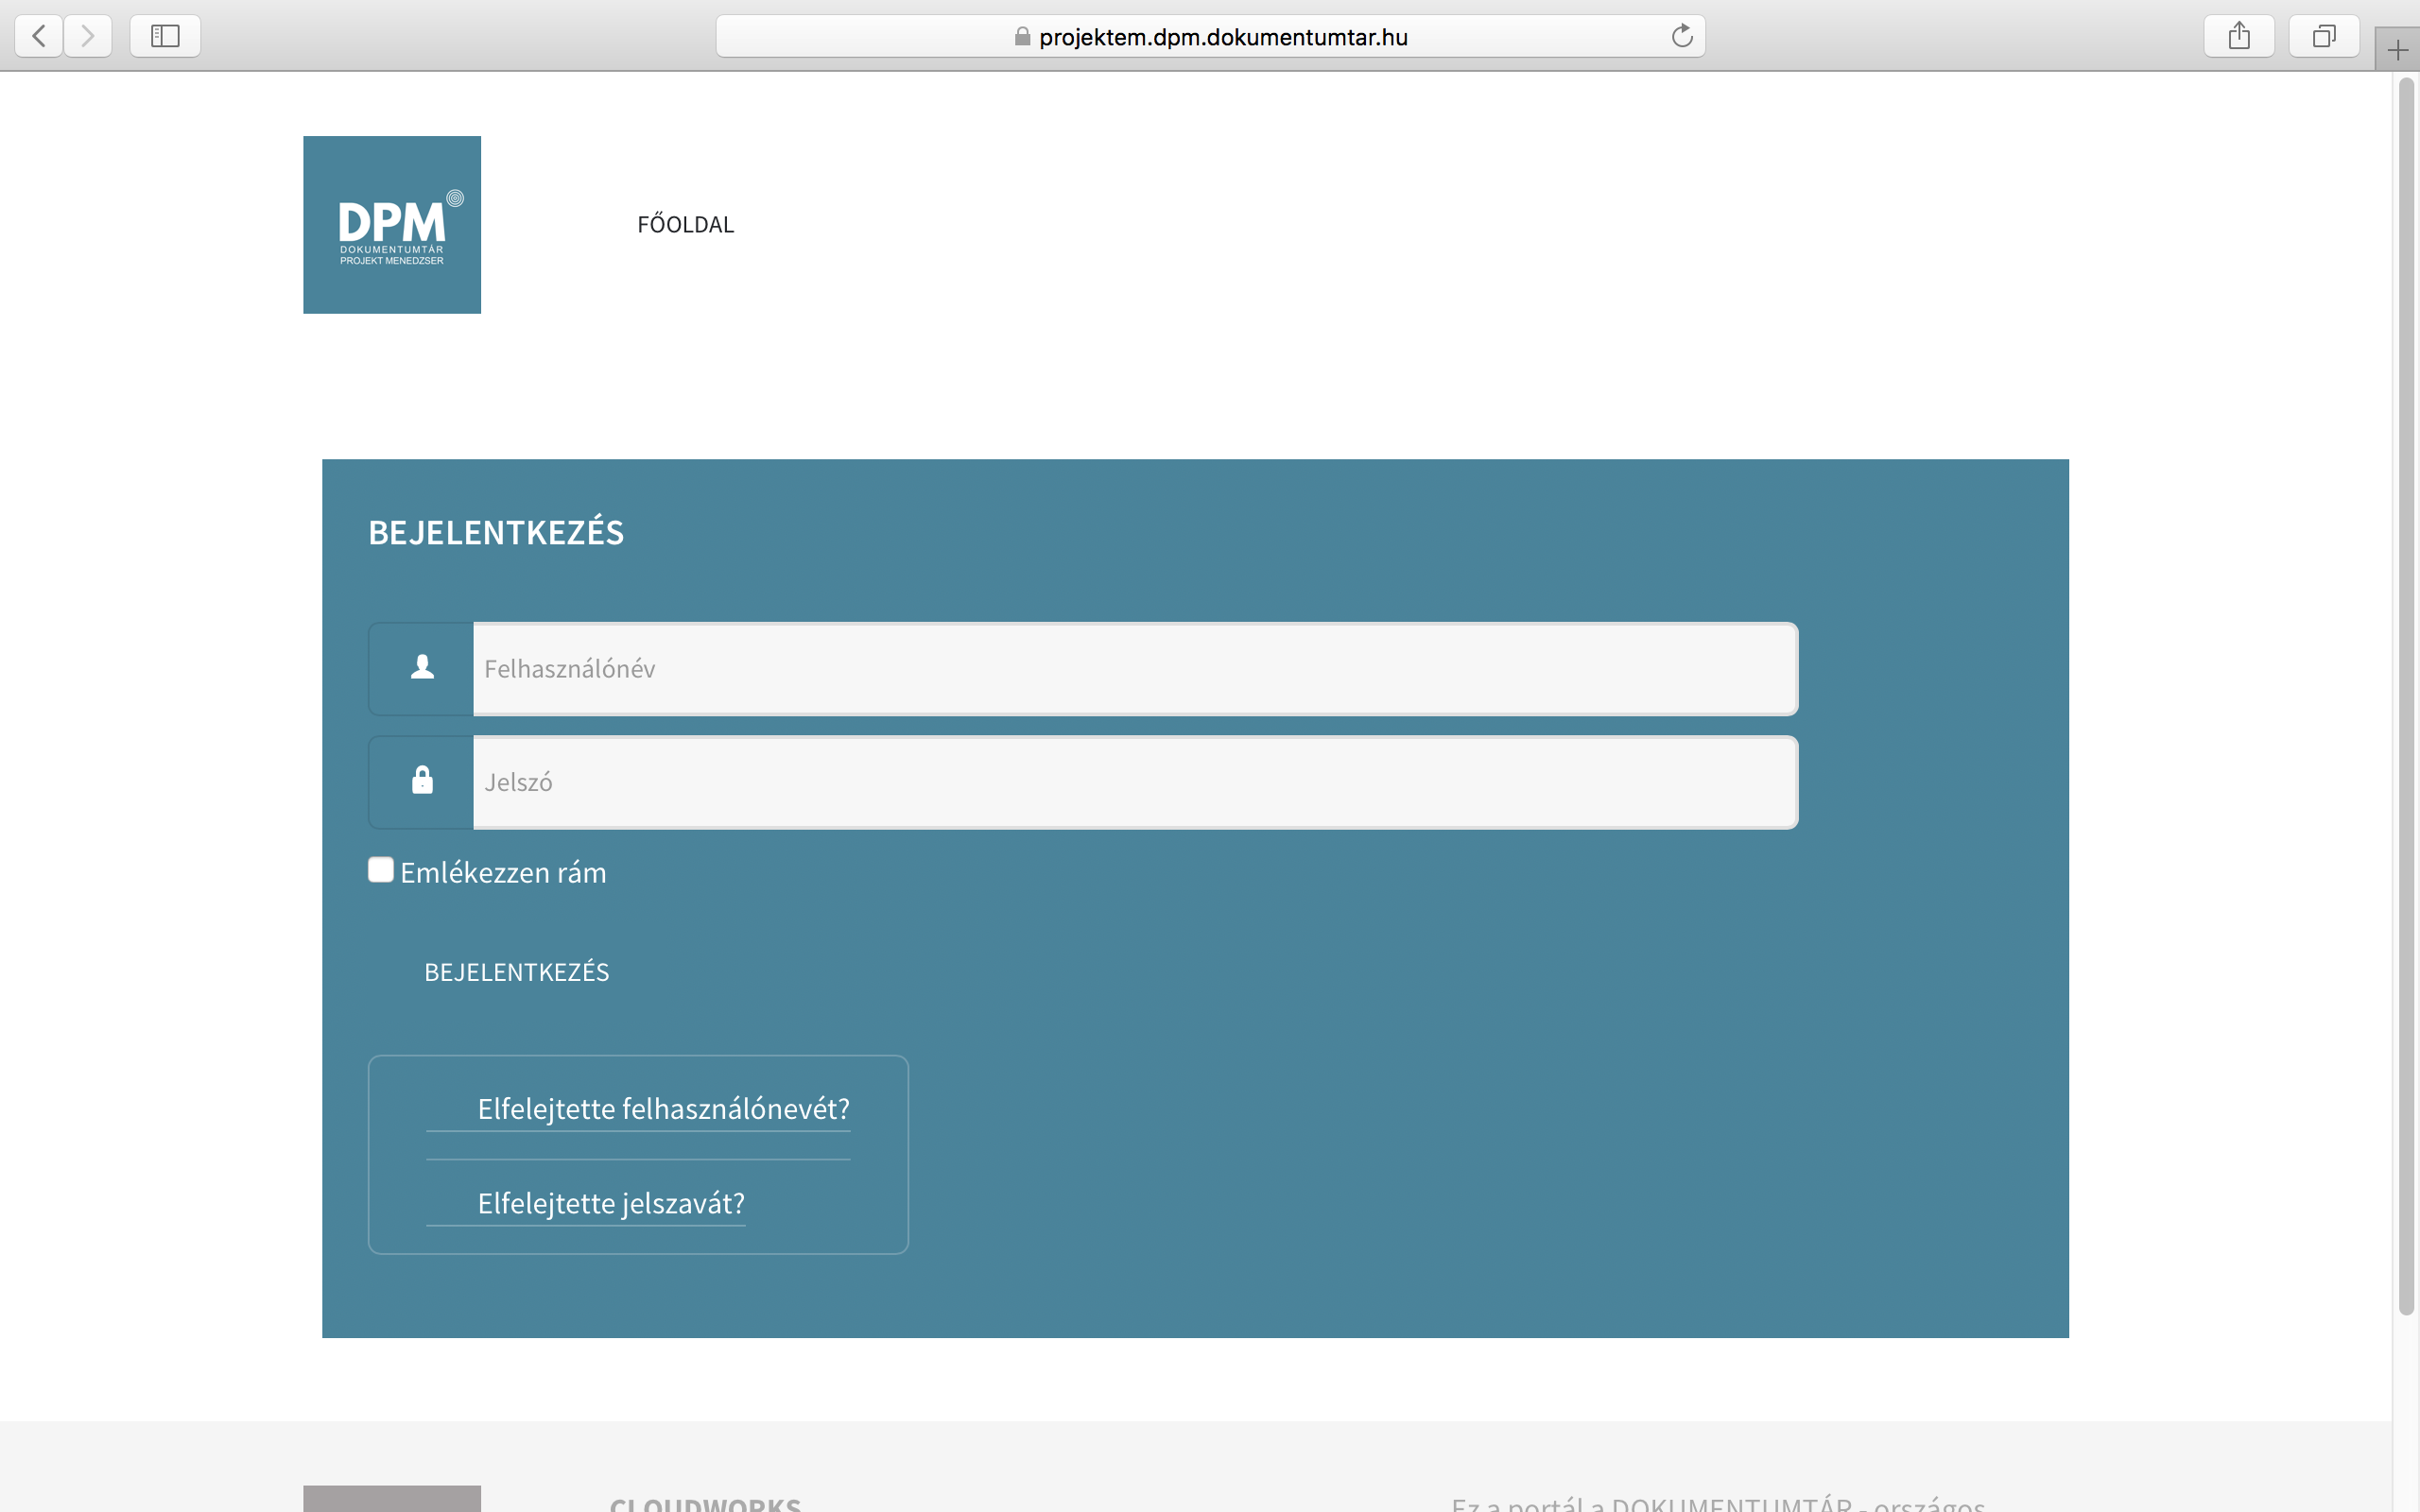Viewport: 2420px width, 1512px height.
Task: Click the CLOUDWORKS footer heading
Action: pos(705,1503)
